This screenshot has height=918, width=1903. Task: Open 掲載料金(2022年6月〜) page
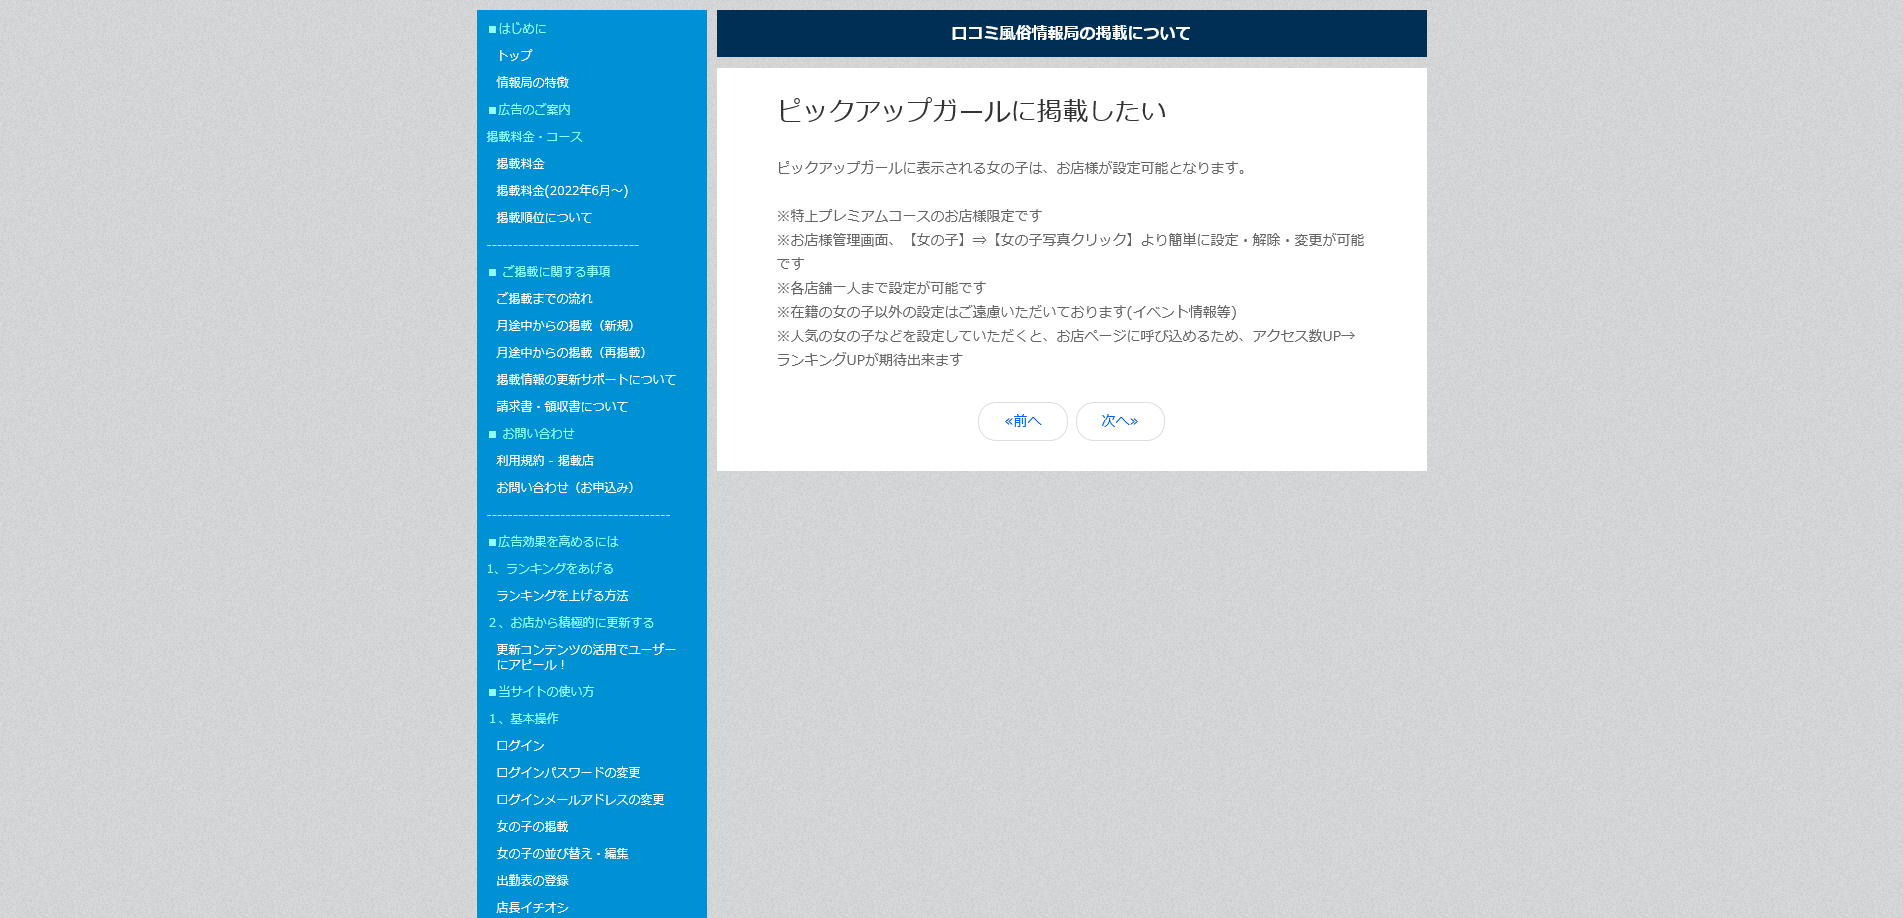pos(562,191)
